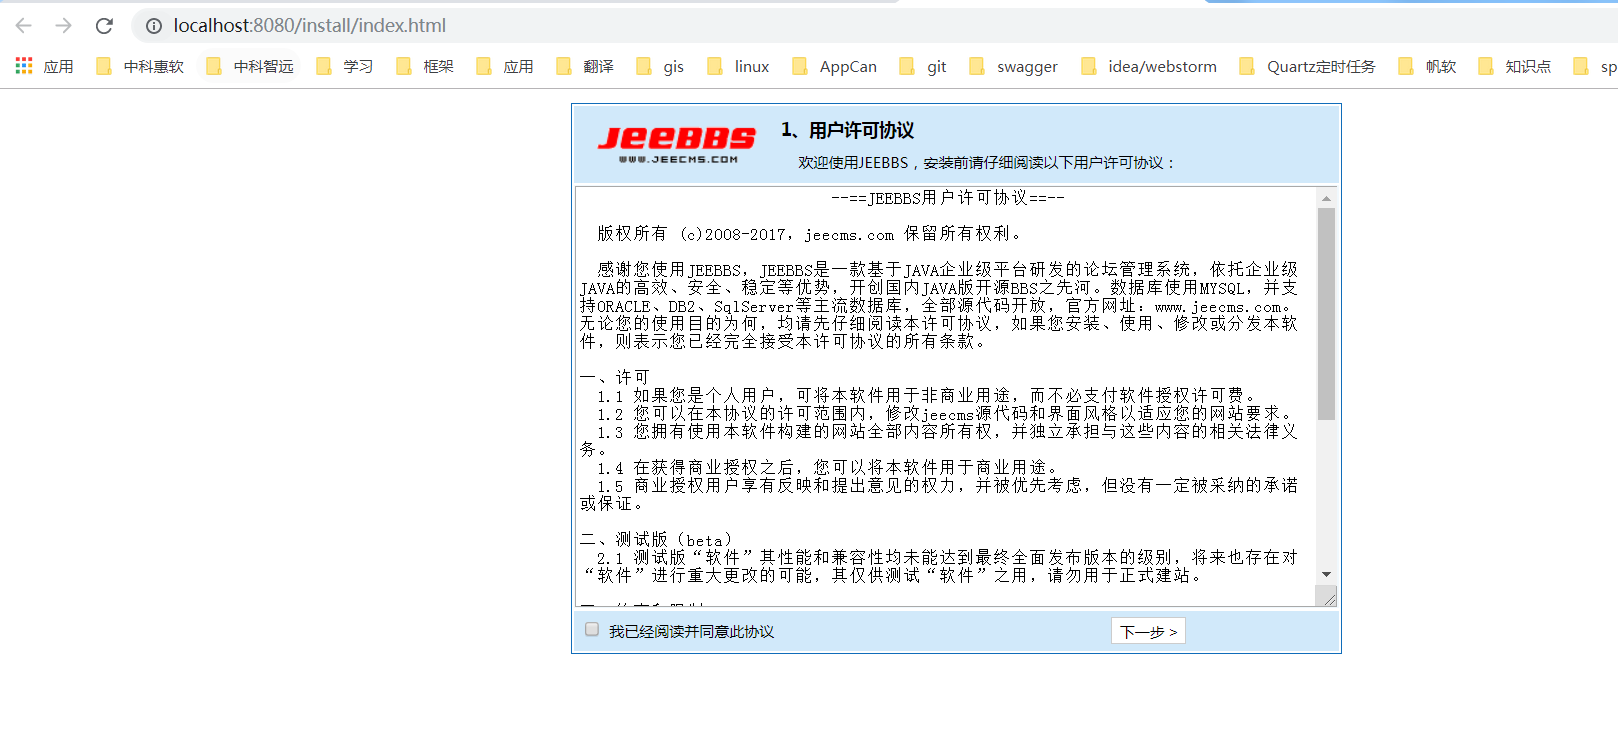Open the swagger bookmark folder
The width and height of the screenshot is (1618, 746).
1014,66
